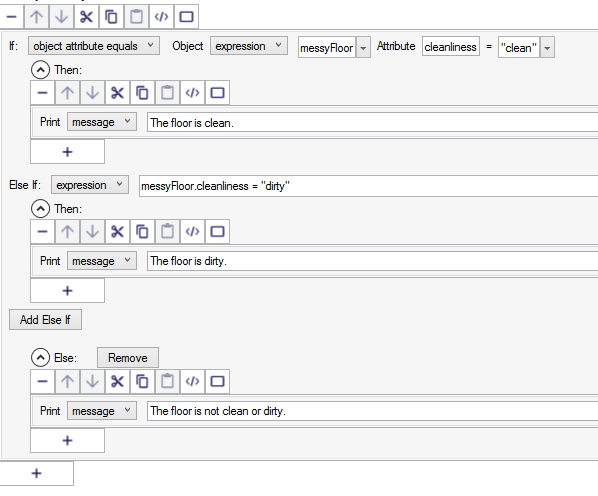Open the Object 'expression' type dropdown
The image size is (598, 496).
pos(249,46)
